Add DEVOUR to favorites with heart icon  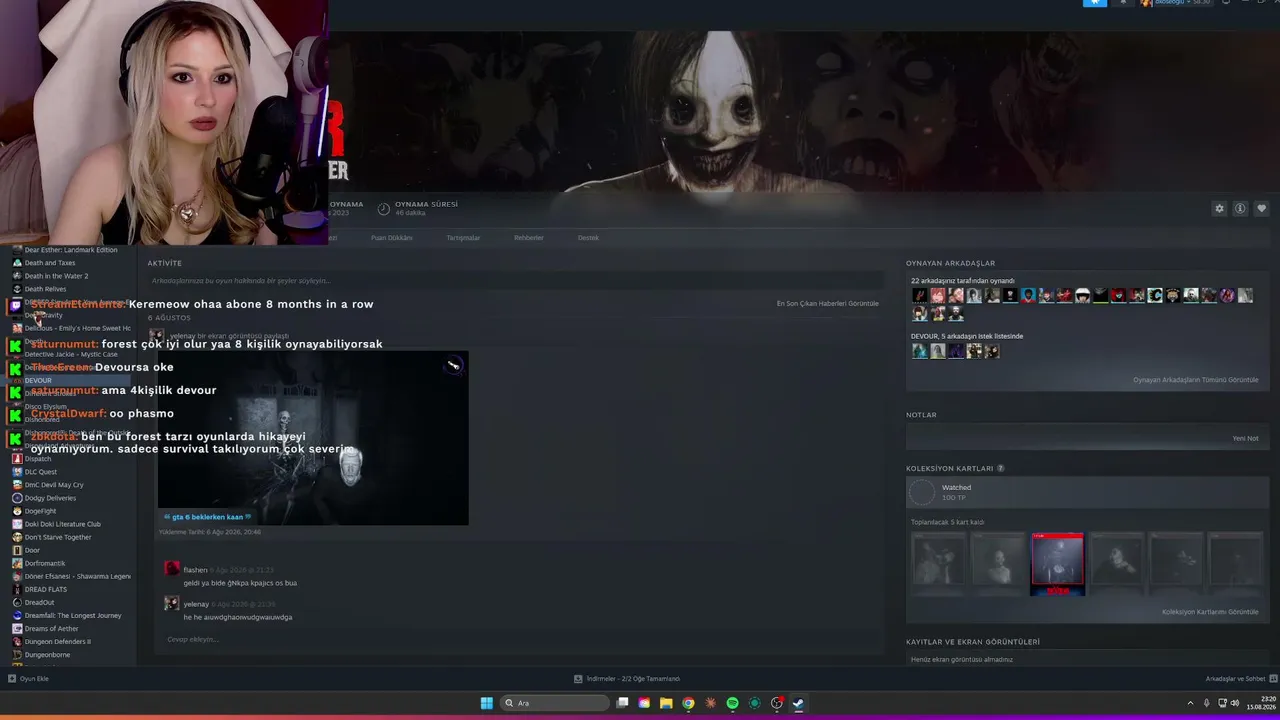point(1261,208)
